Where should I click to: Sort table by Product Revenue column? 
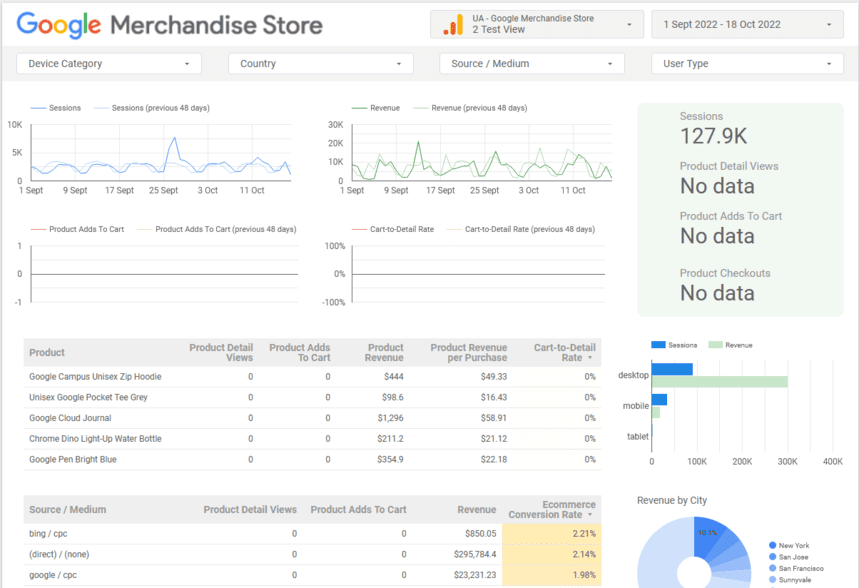pos(384,352)
